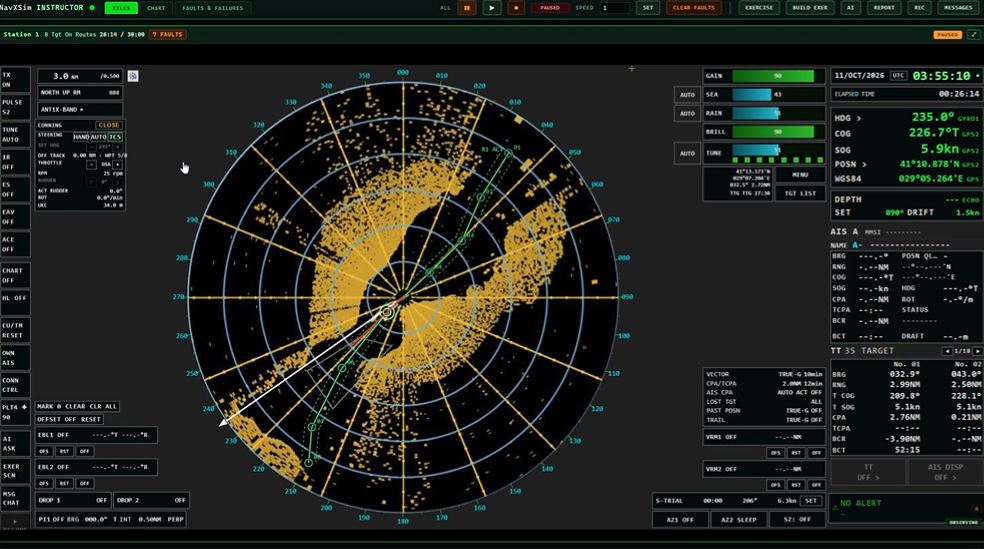This screenshot has height=549, width=984.
Task: Open the MSG CHAT sidebar button
Action: 15,498
